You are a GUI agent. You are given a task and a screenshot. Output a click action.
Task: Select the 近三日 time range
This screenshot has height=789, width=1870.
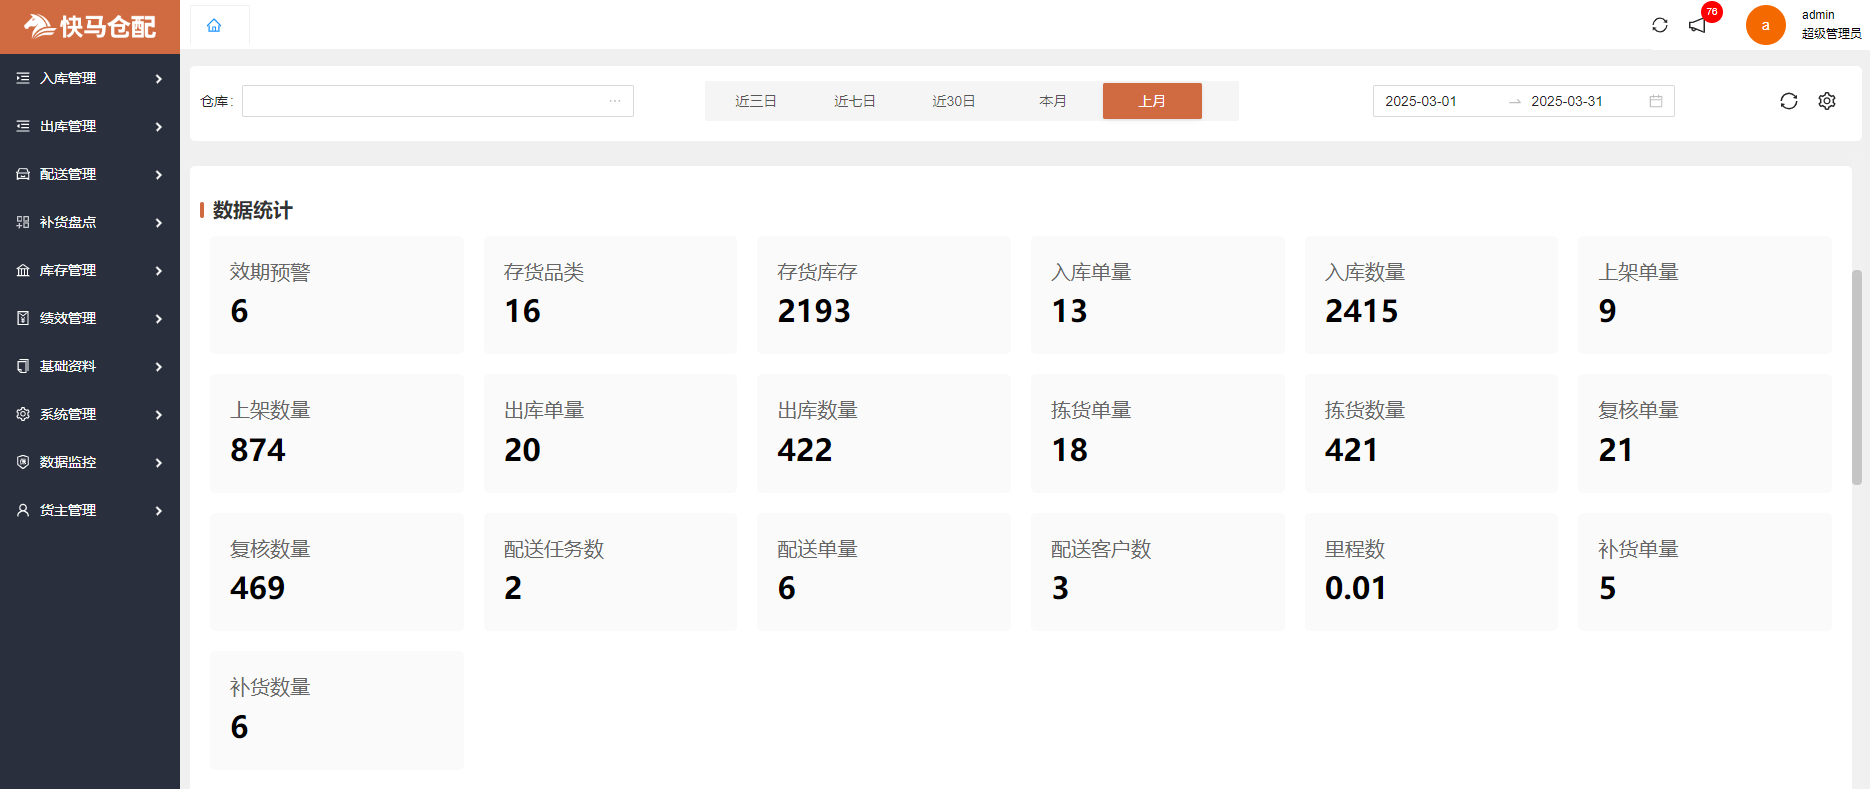point(755,101)
